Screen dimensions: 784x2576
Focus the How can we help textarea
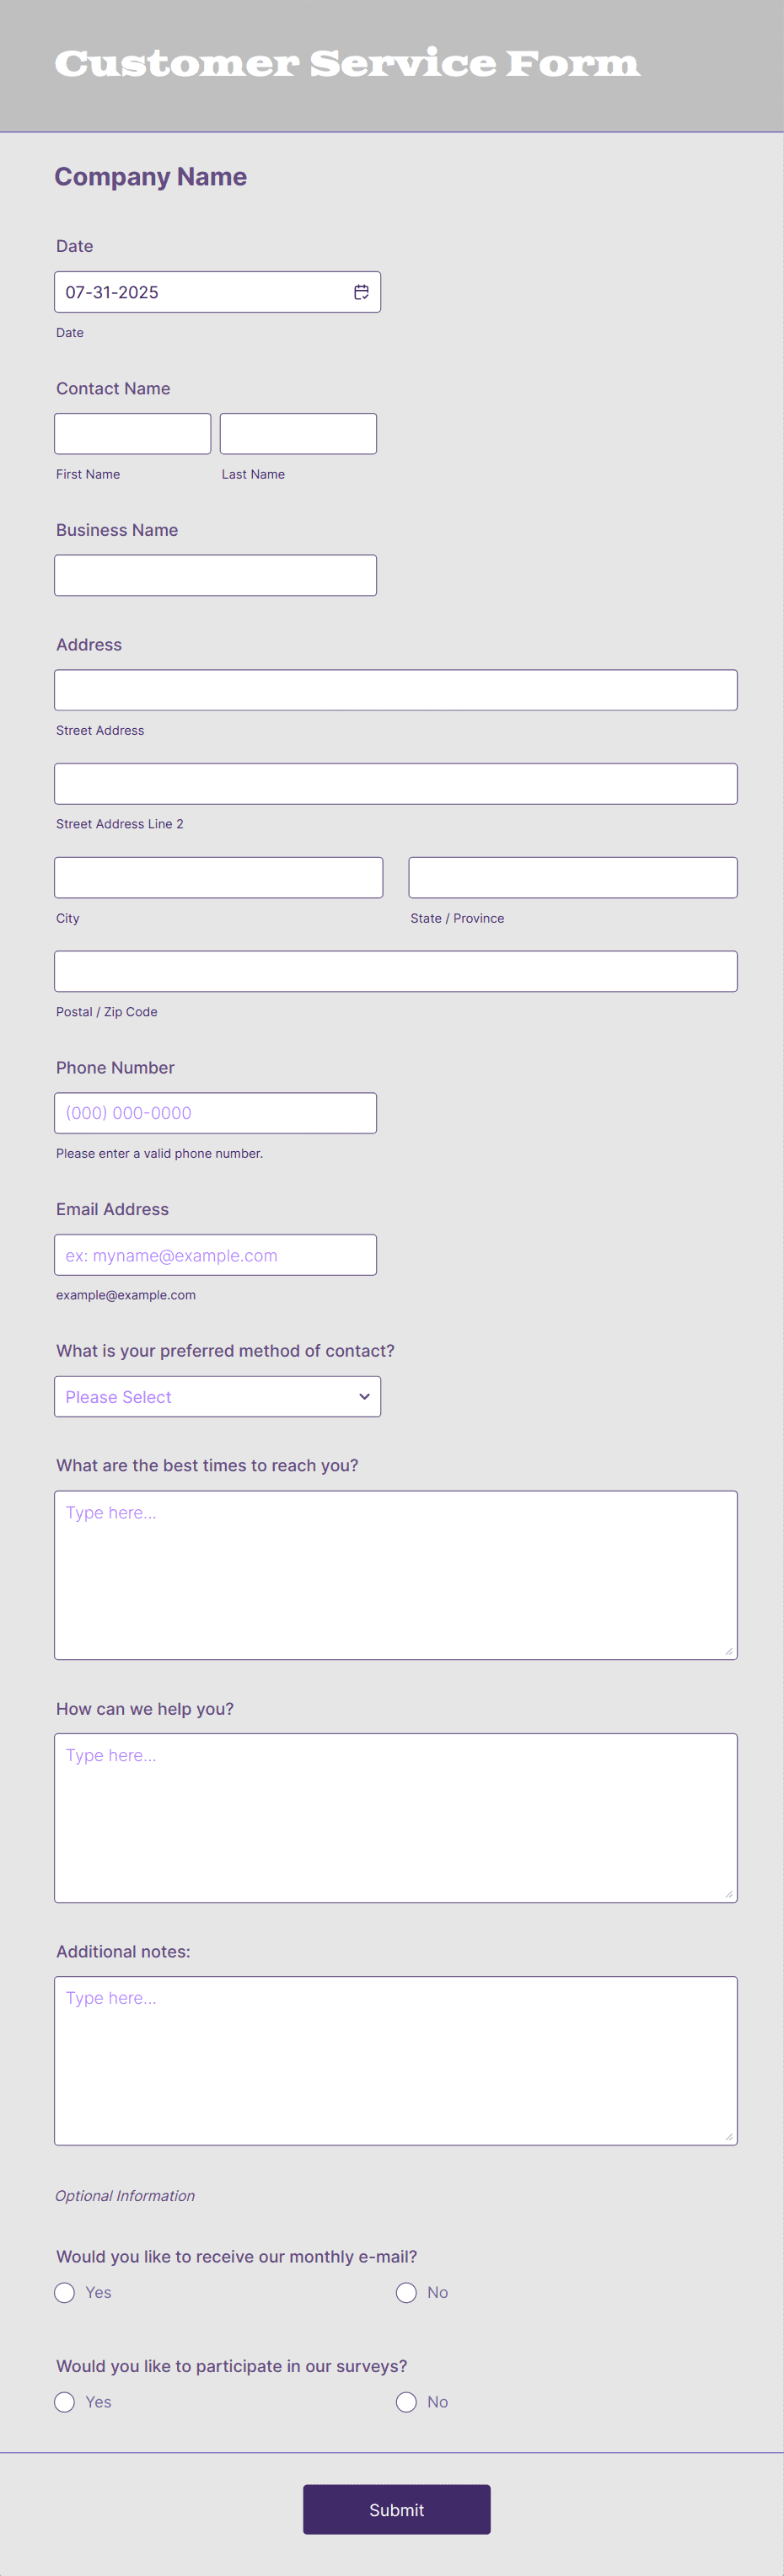click(396, 1817)
